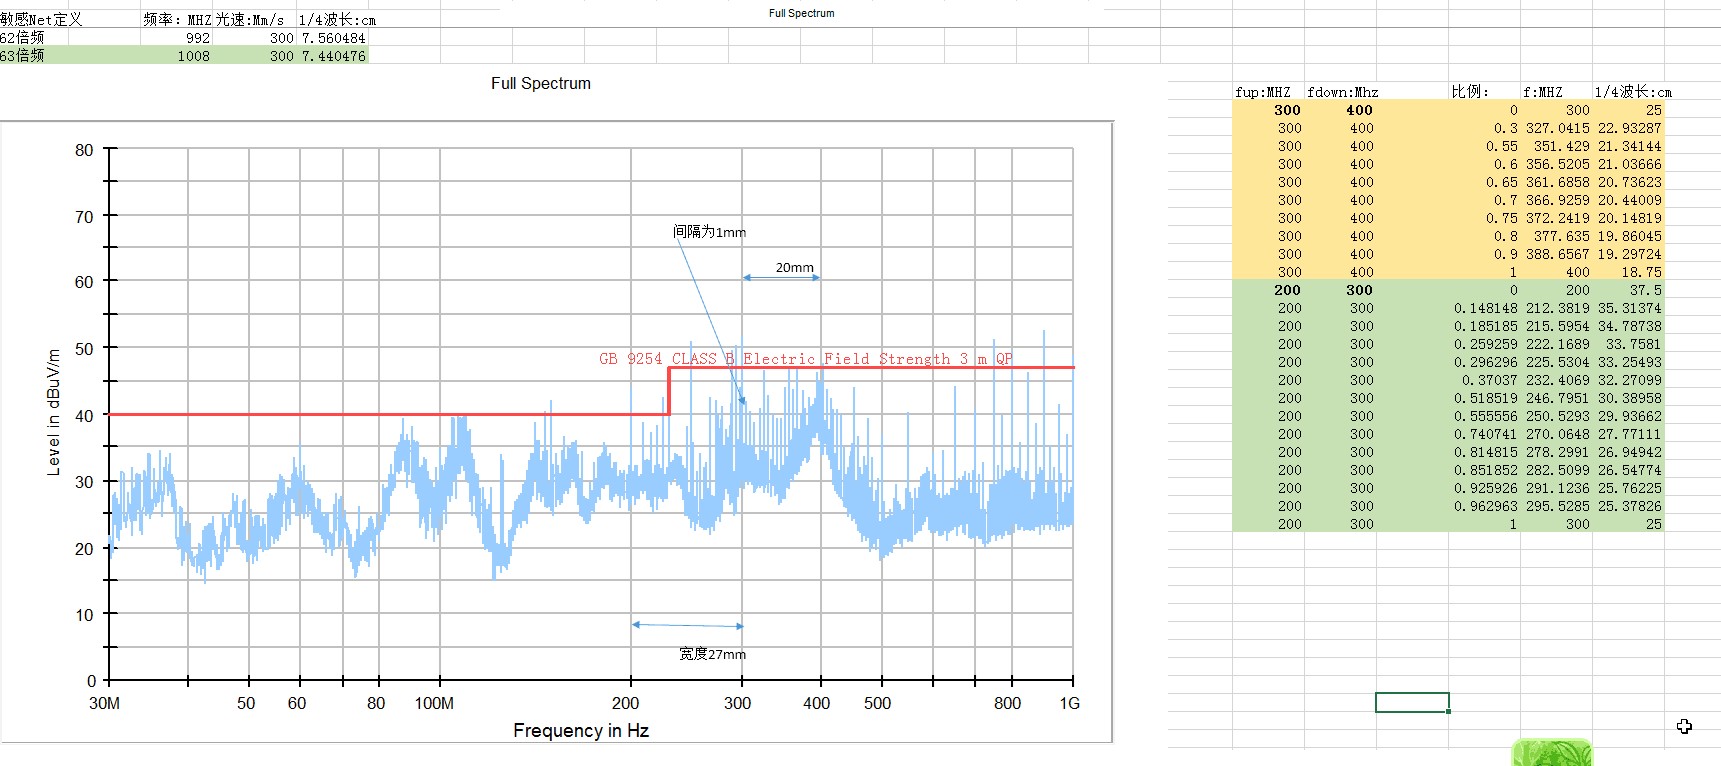Select the cell showing 356.5205

(x=1557, y=164)
